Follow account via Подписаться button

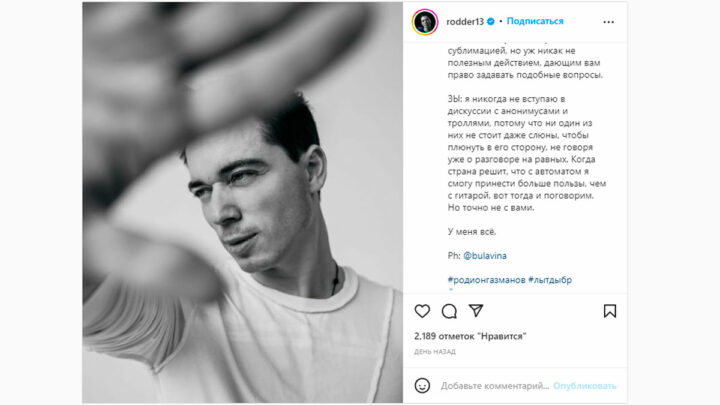(534, 21)
